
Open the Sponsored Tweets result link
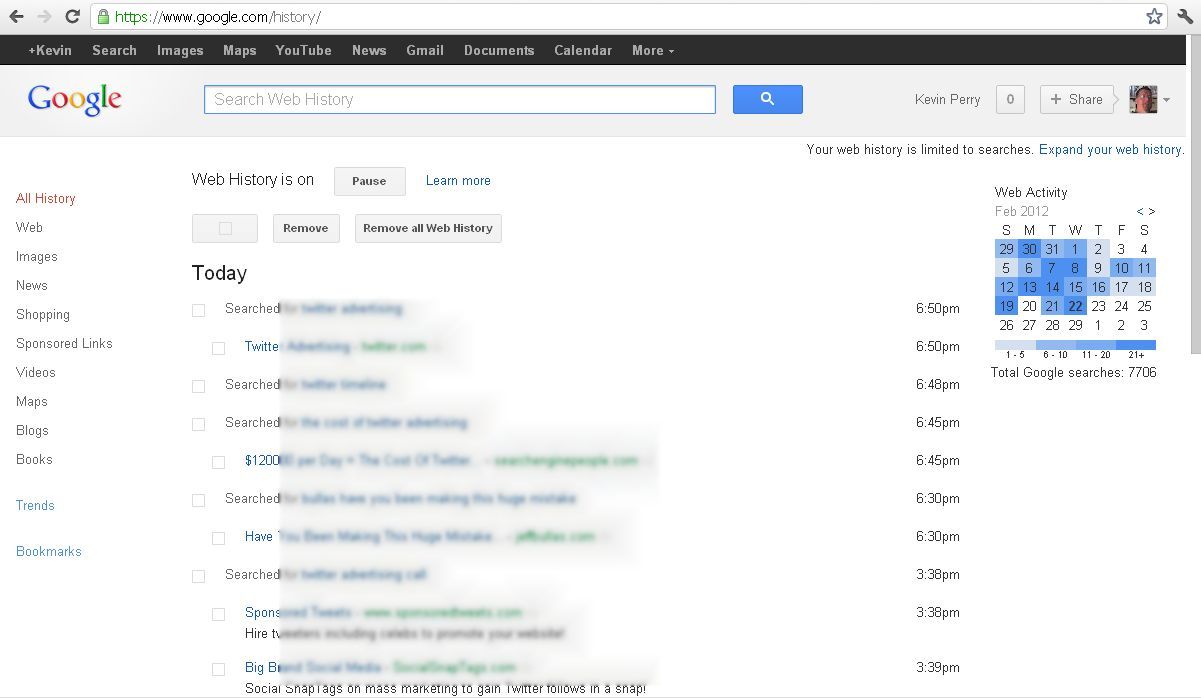coord(298,612)
